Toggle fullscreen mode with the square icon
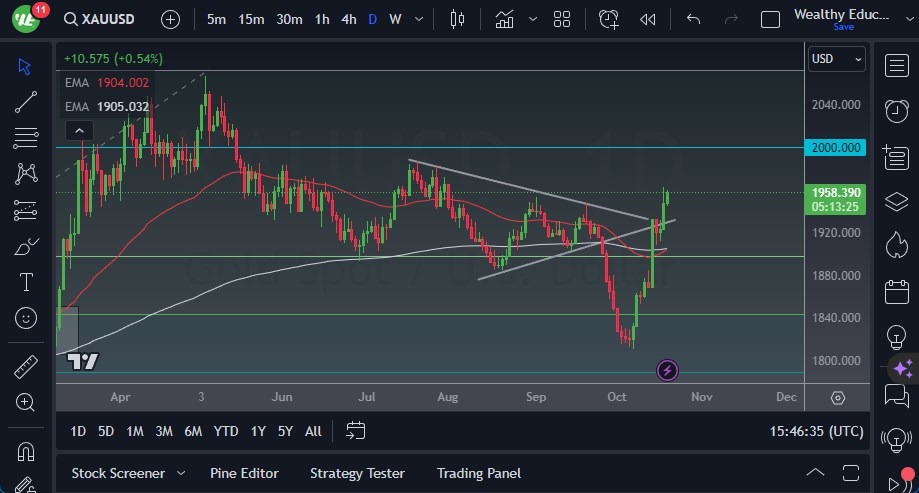Viewport: 919px width, 493px height. [770, 19]
